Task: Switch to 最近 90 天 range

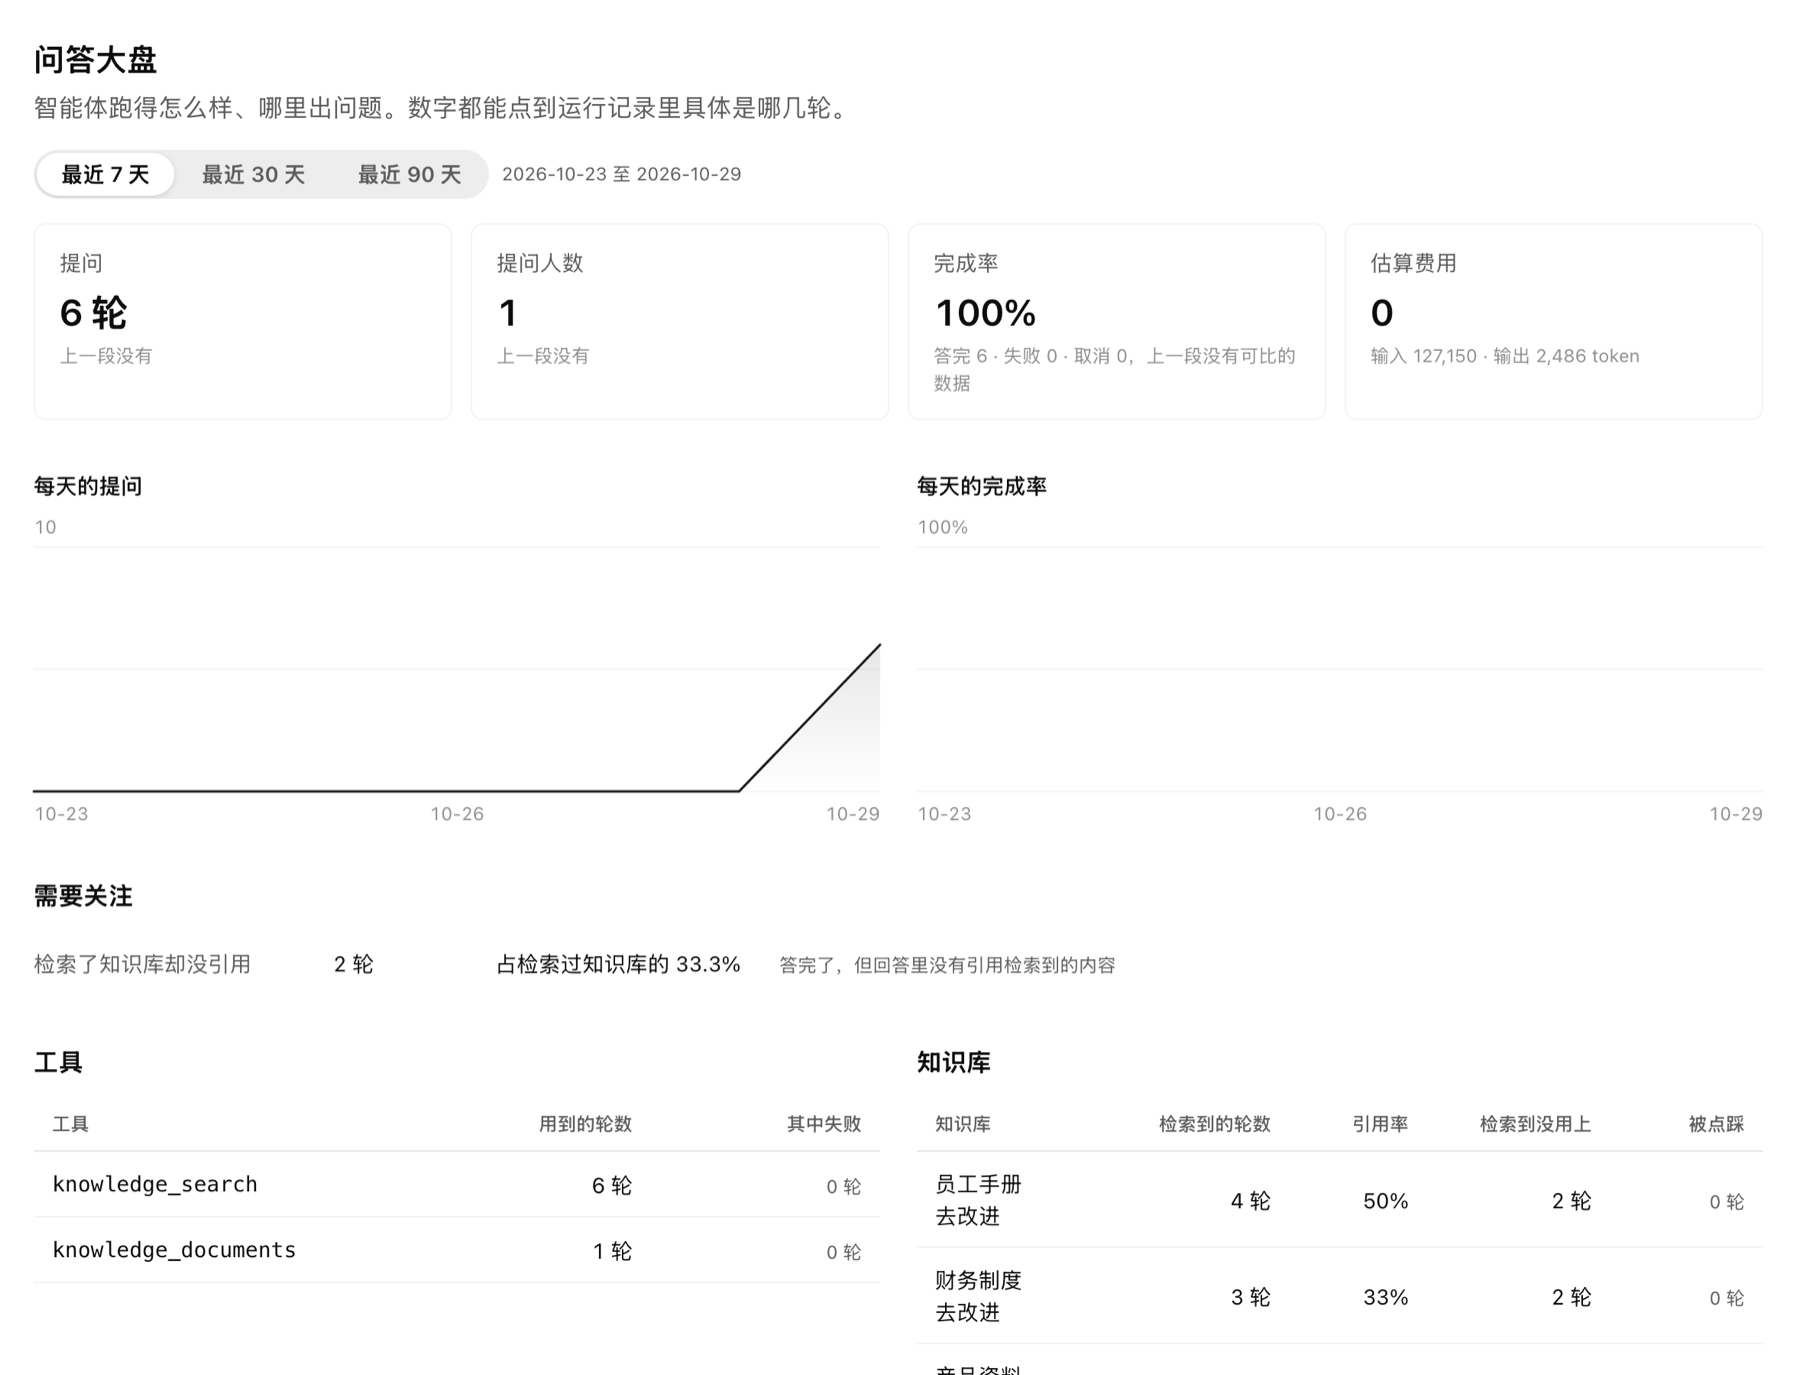Action: point(409,174)
